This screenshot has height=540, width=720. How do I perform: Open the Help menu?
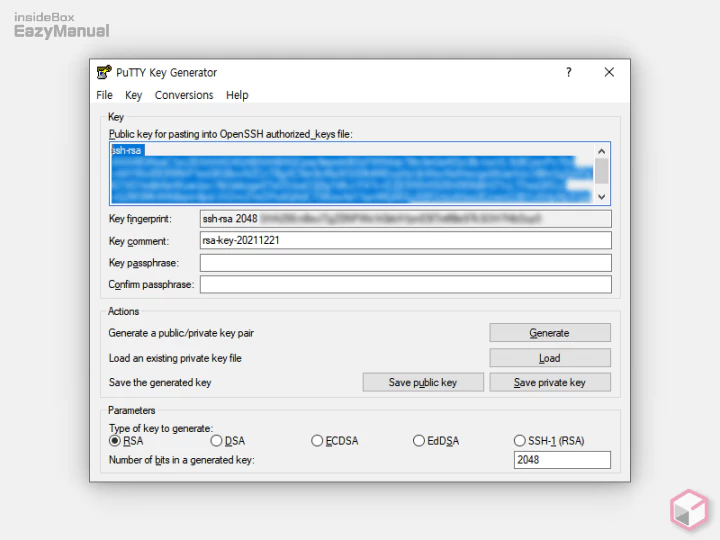pyautogui.click(x=237, y=95)
